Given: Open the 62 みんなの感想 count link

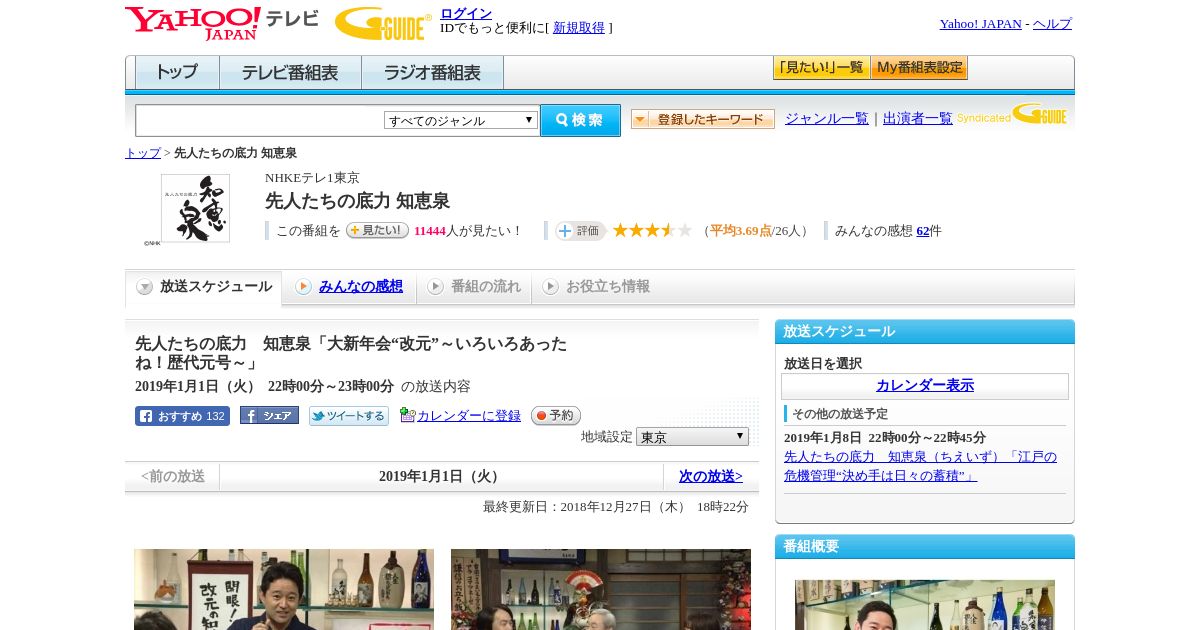Looking at the screenshot, I should click(922, 231).
